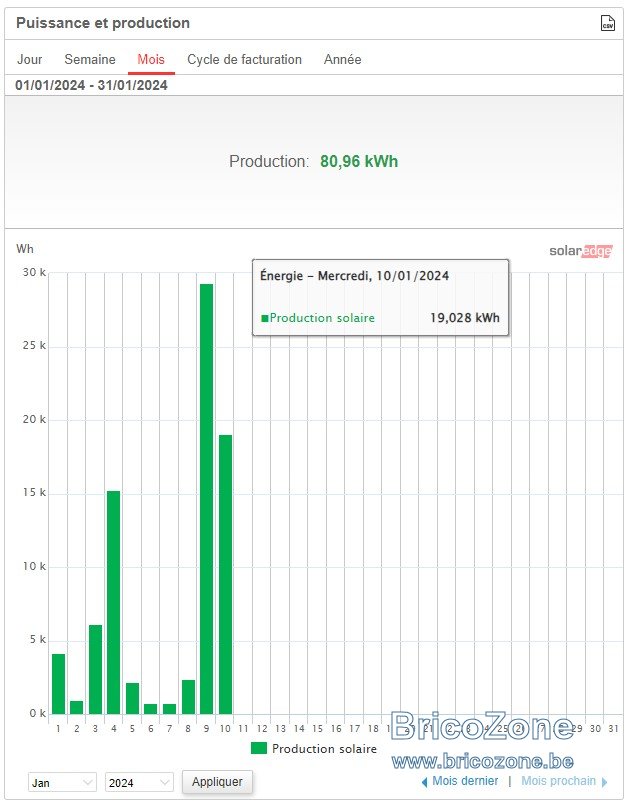
Task: Click the tallest bar for day 9
Action: click(206, 499)
